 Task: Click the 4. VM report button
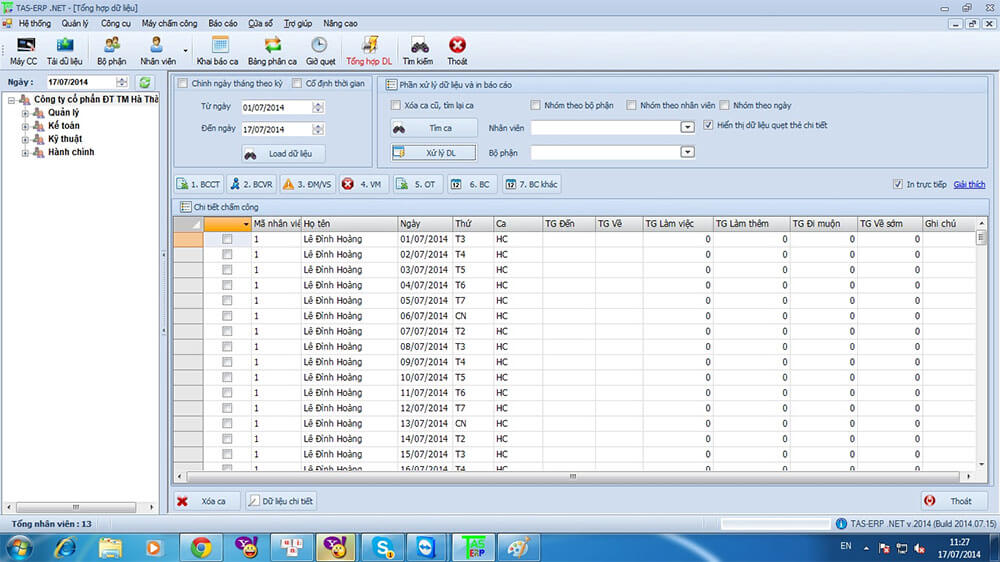(x=364, y=184)
